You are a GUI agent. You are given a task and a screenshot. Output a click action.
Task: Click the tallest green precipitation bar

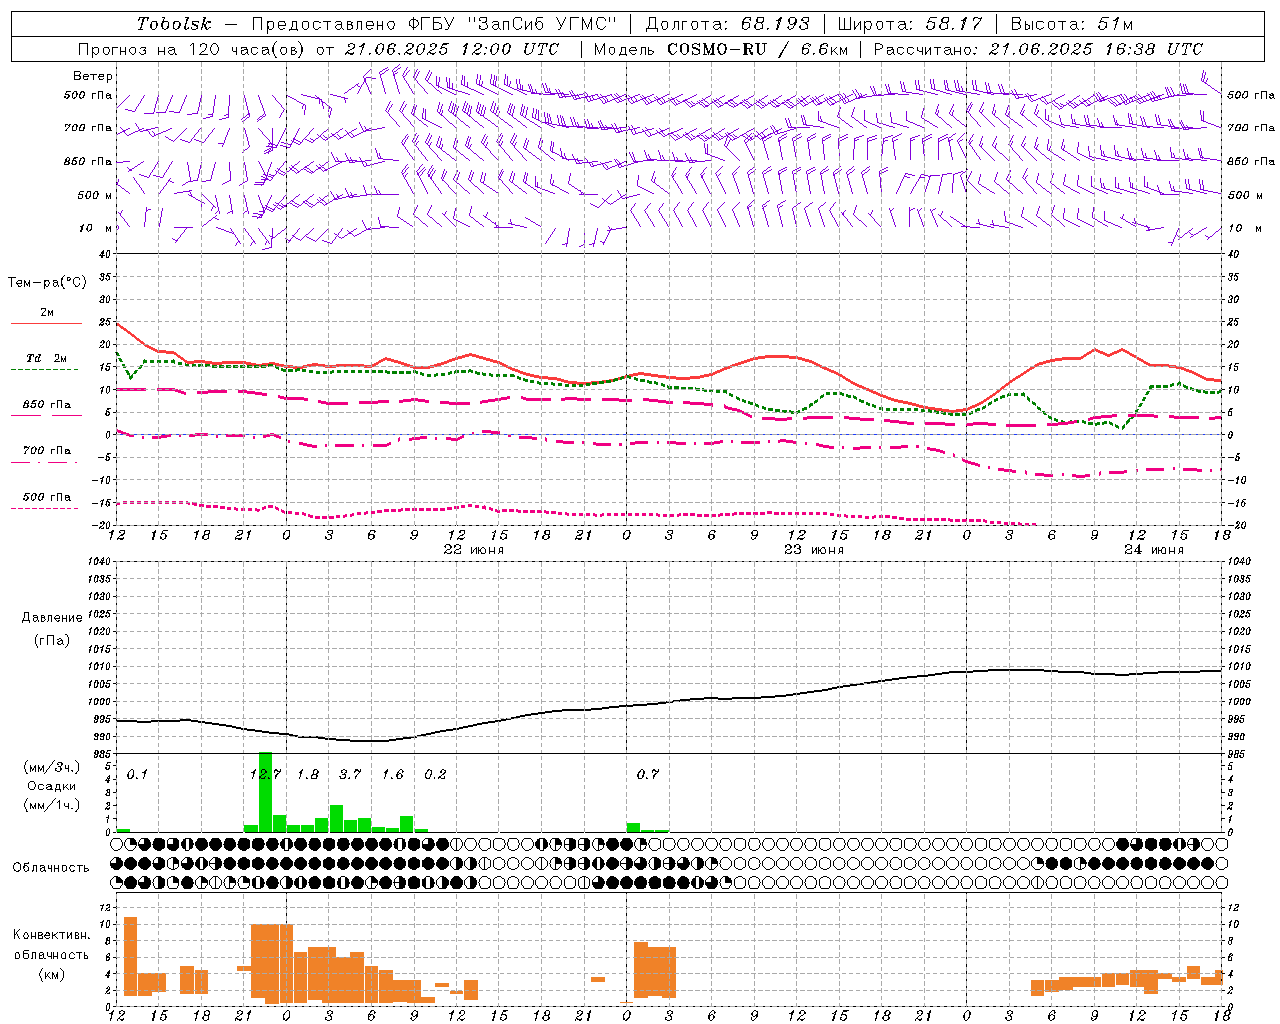[x=265, y=792]
